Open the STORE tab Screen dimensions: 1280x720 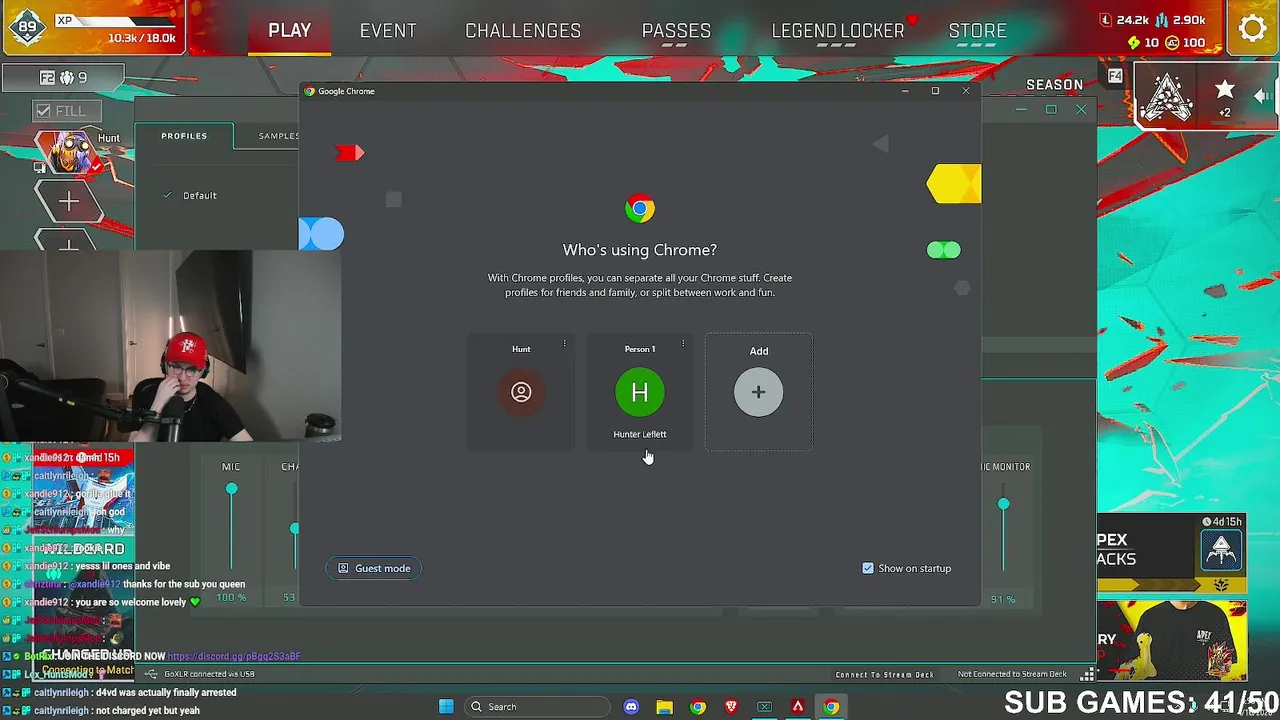click(978, 30)
